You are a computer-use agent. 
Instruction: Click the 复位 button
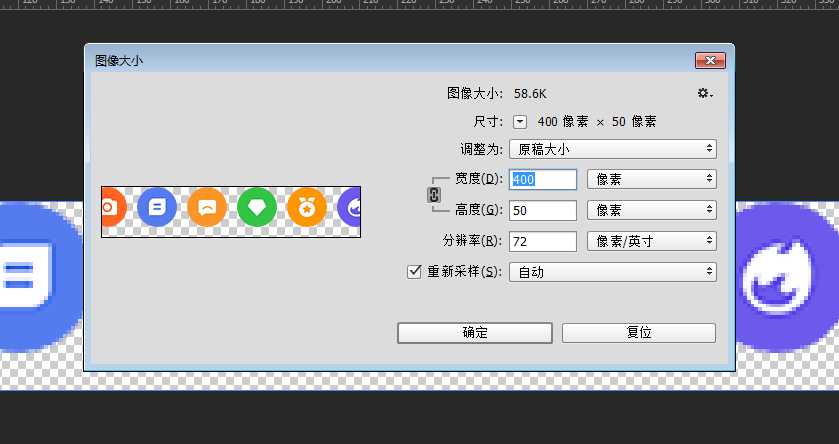[639, 333]
